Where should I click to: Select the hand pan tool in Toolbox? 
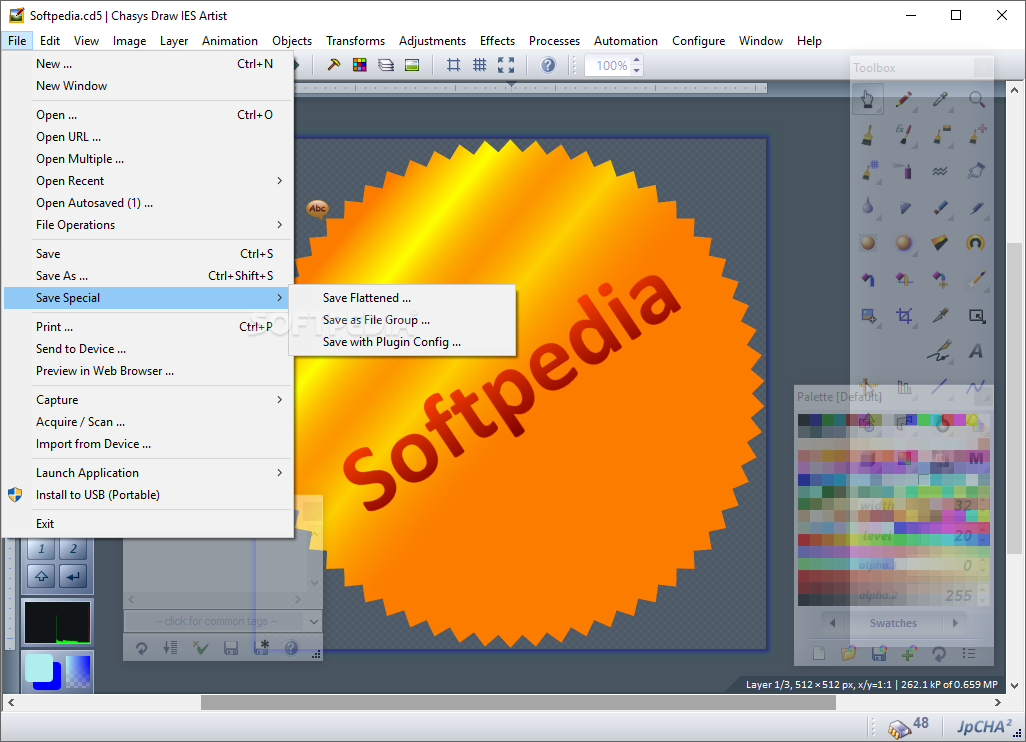tap(868, 99)
